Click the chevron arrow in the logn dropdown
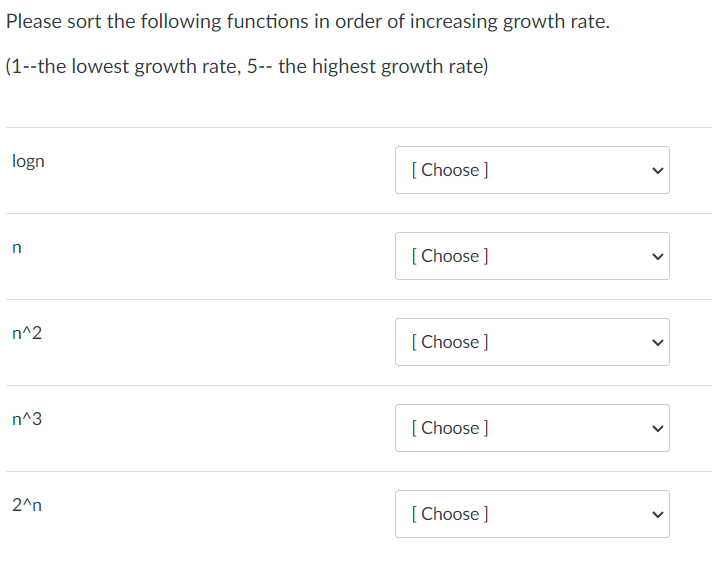The width and height of the screenshot is (712, 562). pos(656,170)
